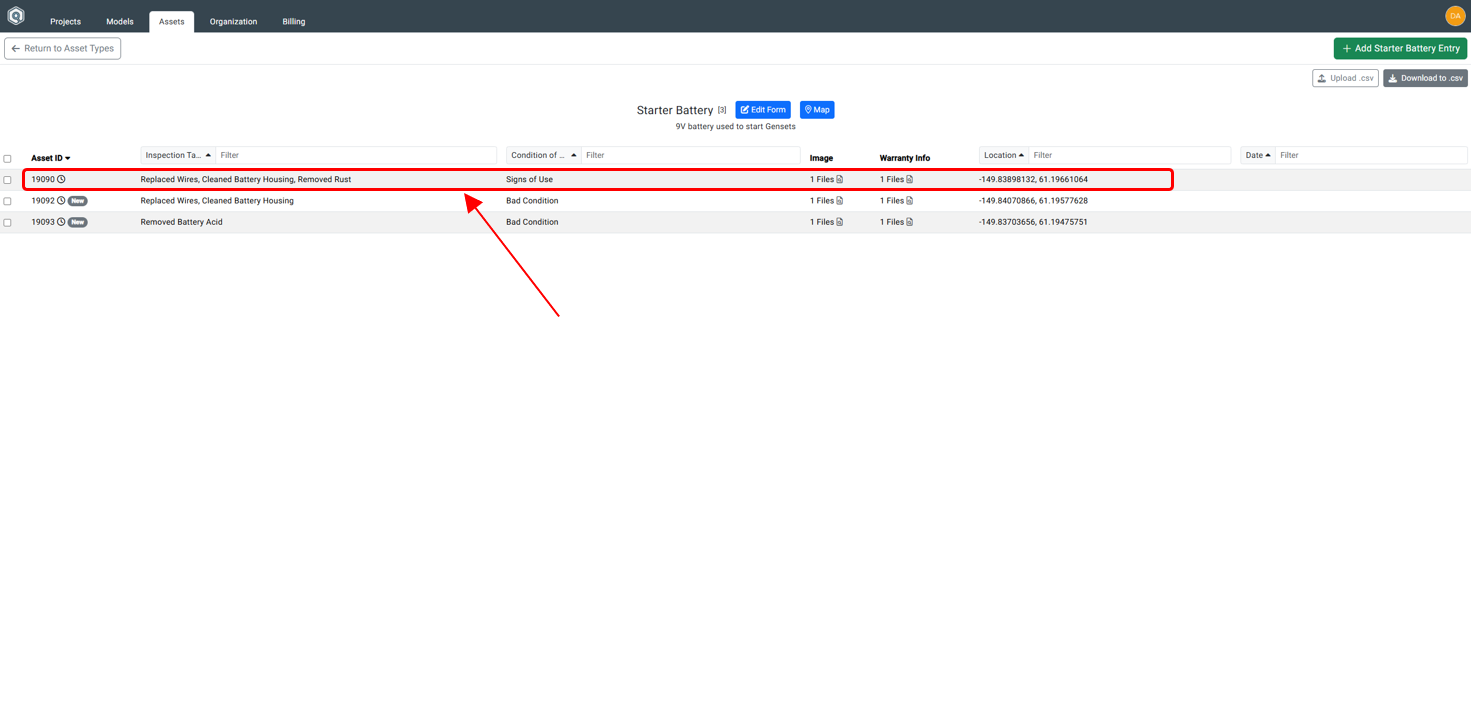The width and height of the screenshot is (1471, 728).
Task: Open the Models tab
Action: (120, 21)
